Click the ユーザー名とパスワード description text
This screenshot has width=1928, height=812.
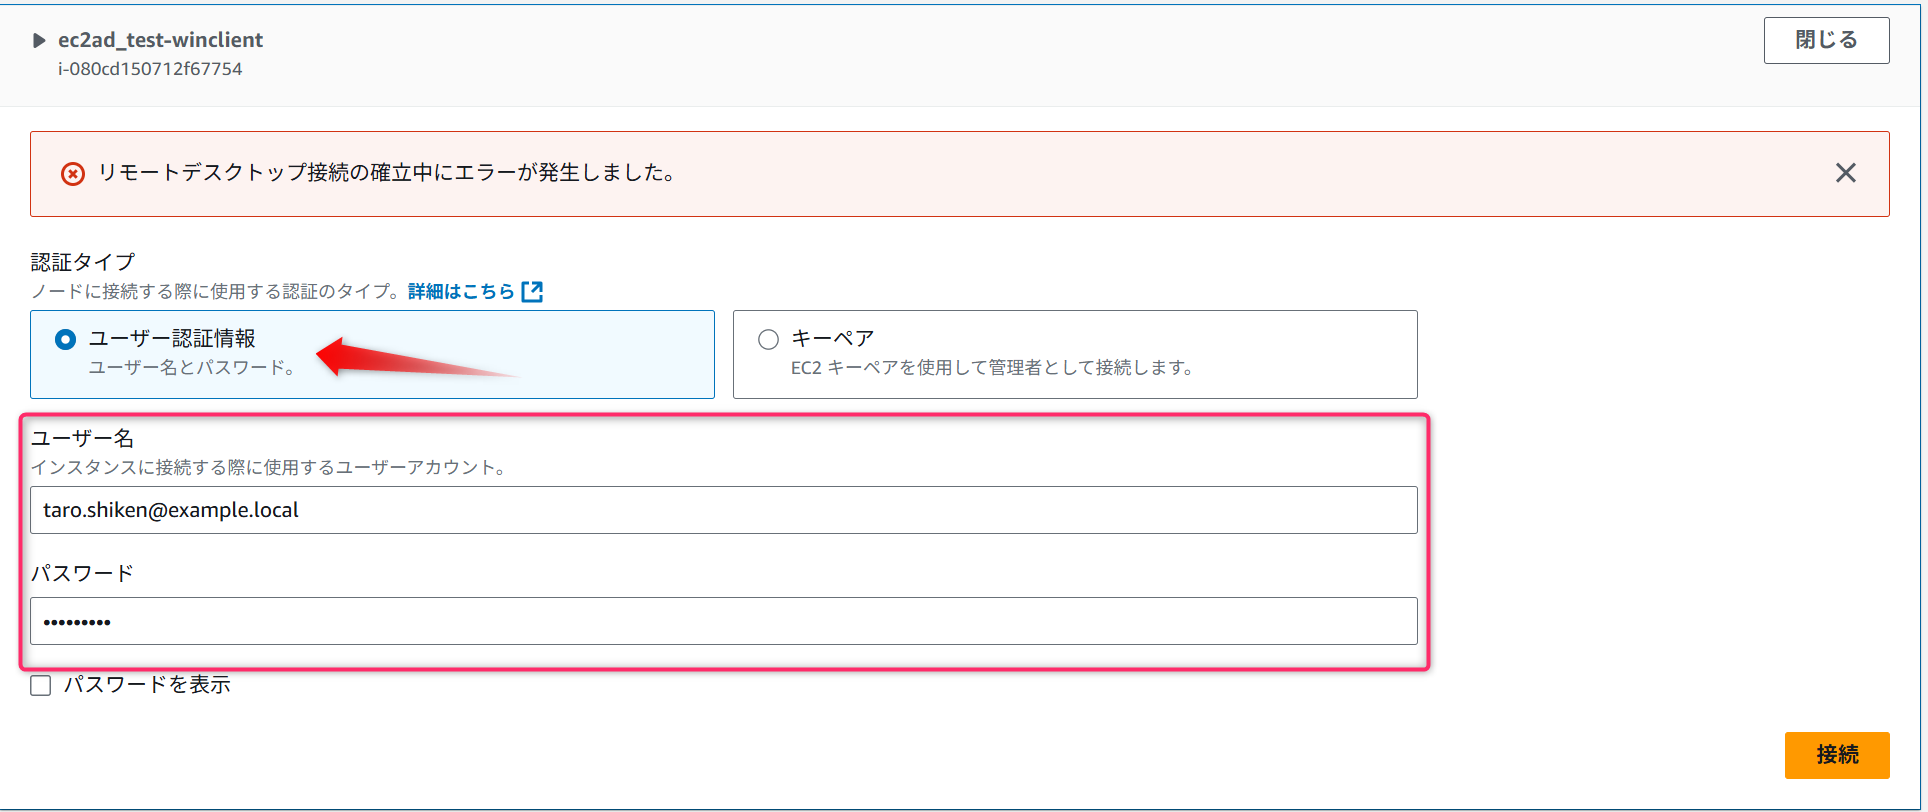pos(192,368)
